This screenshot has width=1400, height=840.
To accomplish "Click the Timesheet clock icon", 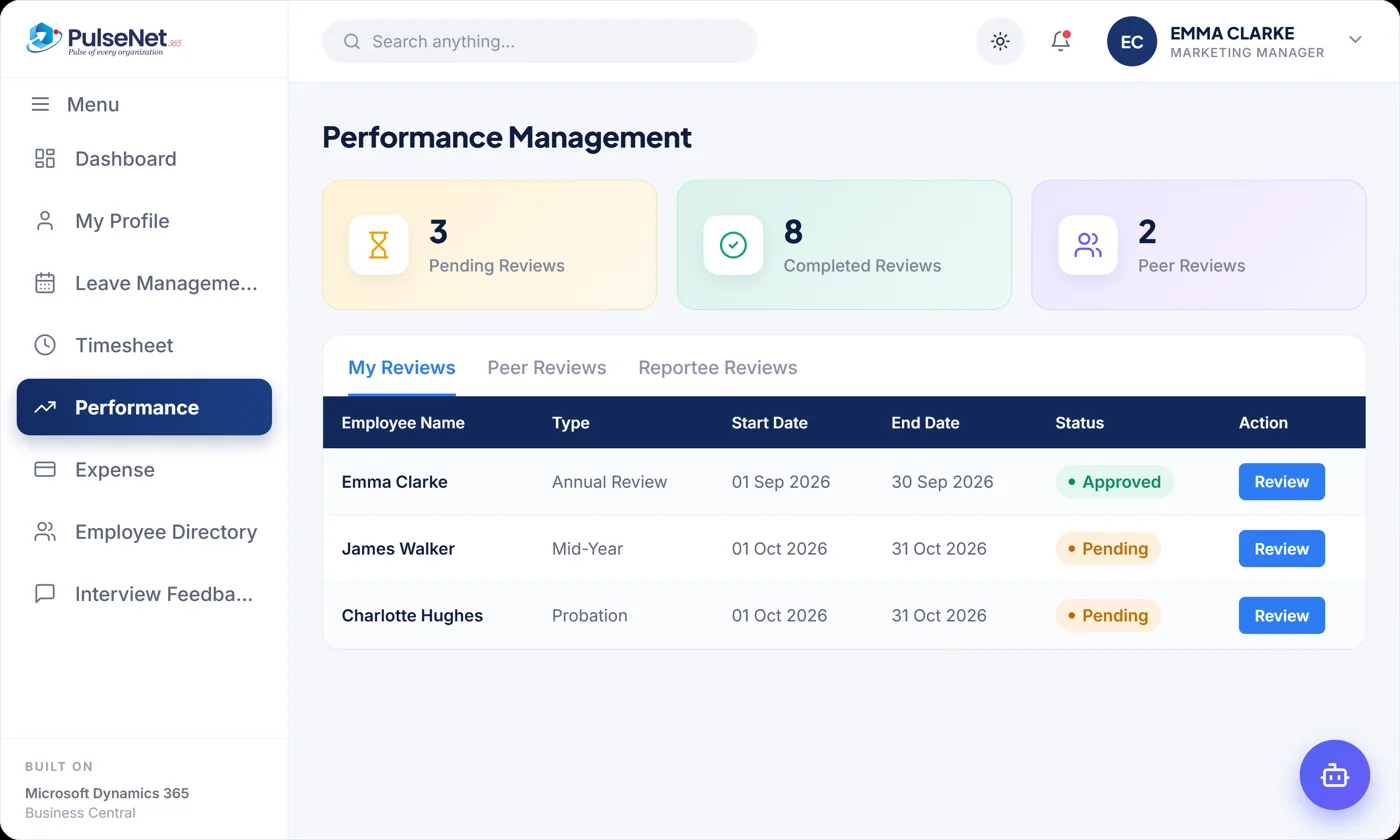I will [45, 345].
